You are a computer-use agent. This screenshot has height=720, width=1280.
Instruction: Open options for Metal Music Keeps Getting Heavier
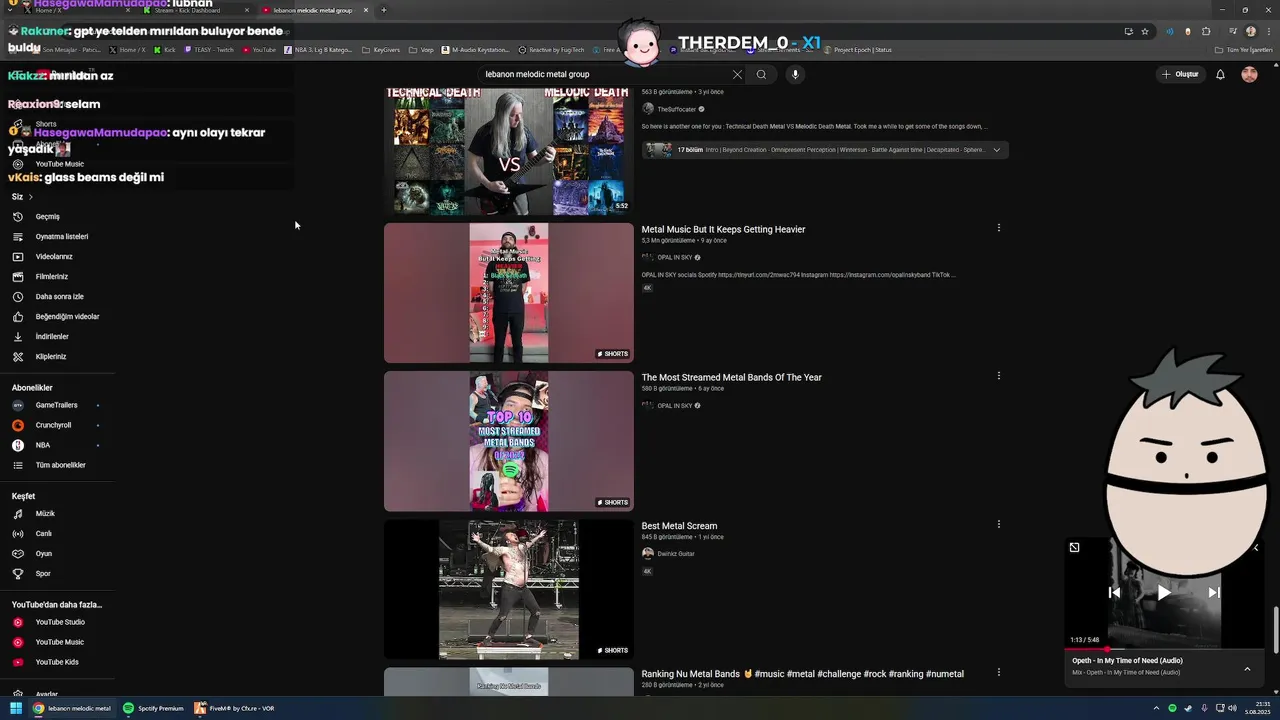[x=998, y=228]
